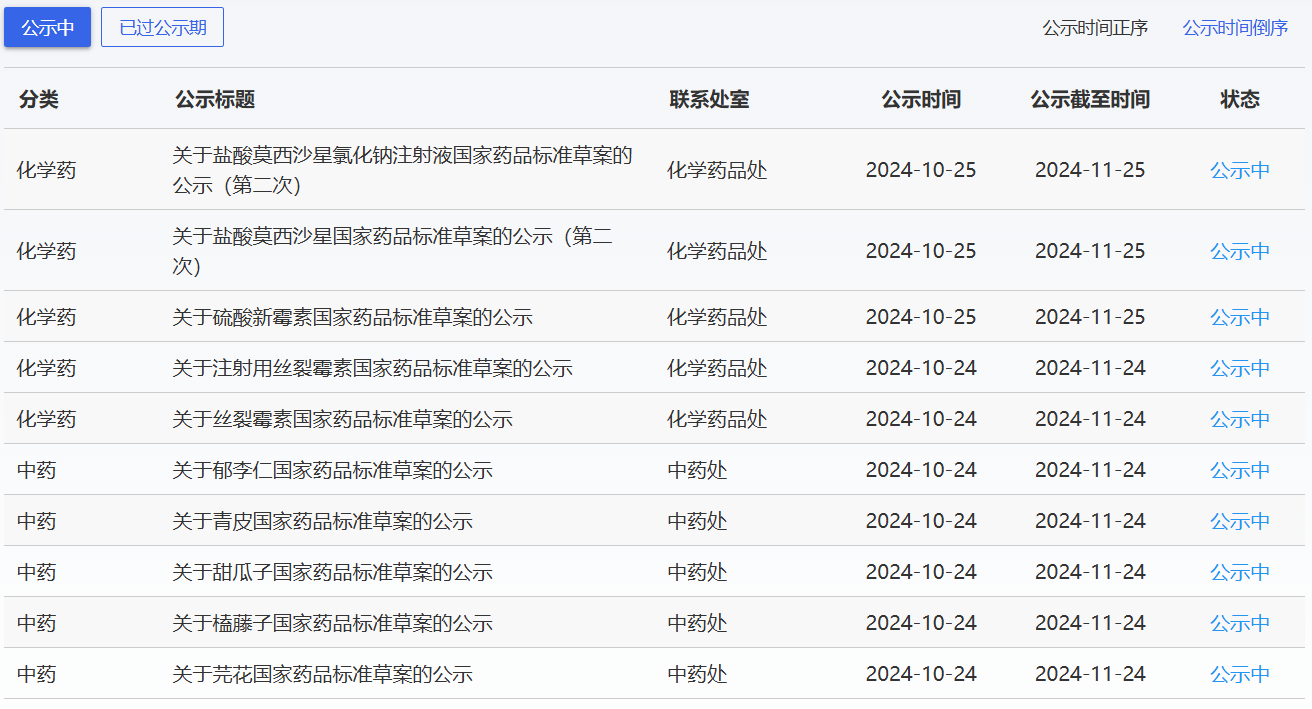
Task: Click 公示中 status in the 芫花 row
Action: coord(1240,674)
